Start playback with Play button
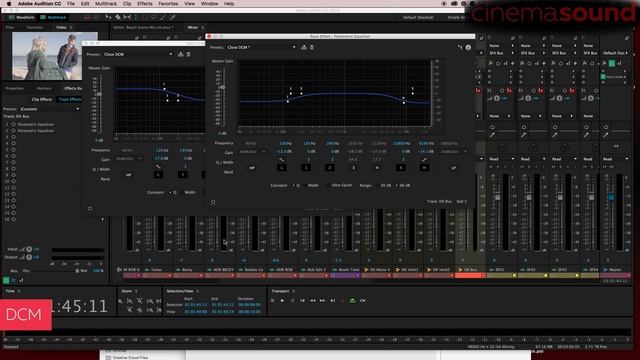 282,301
